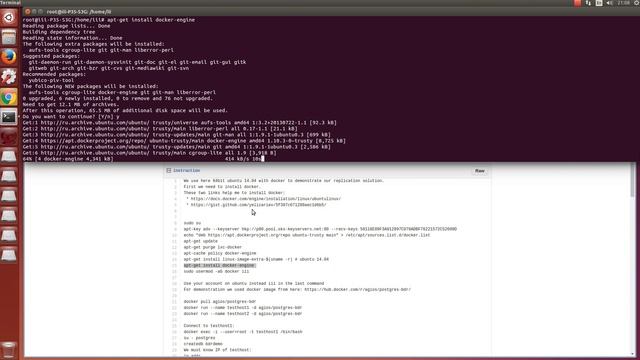Click the terminal title 'root@iii-P35-S3G: /home/iii'
Viewport: 640px width, 360px height.
(79, 12)
